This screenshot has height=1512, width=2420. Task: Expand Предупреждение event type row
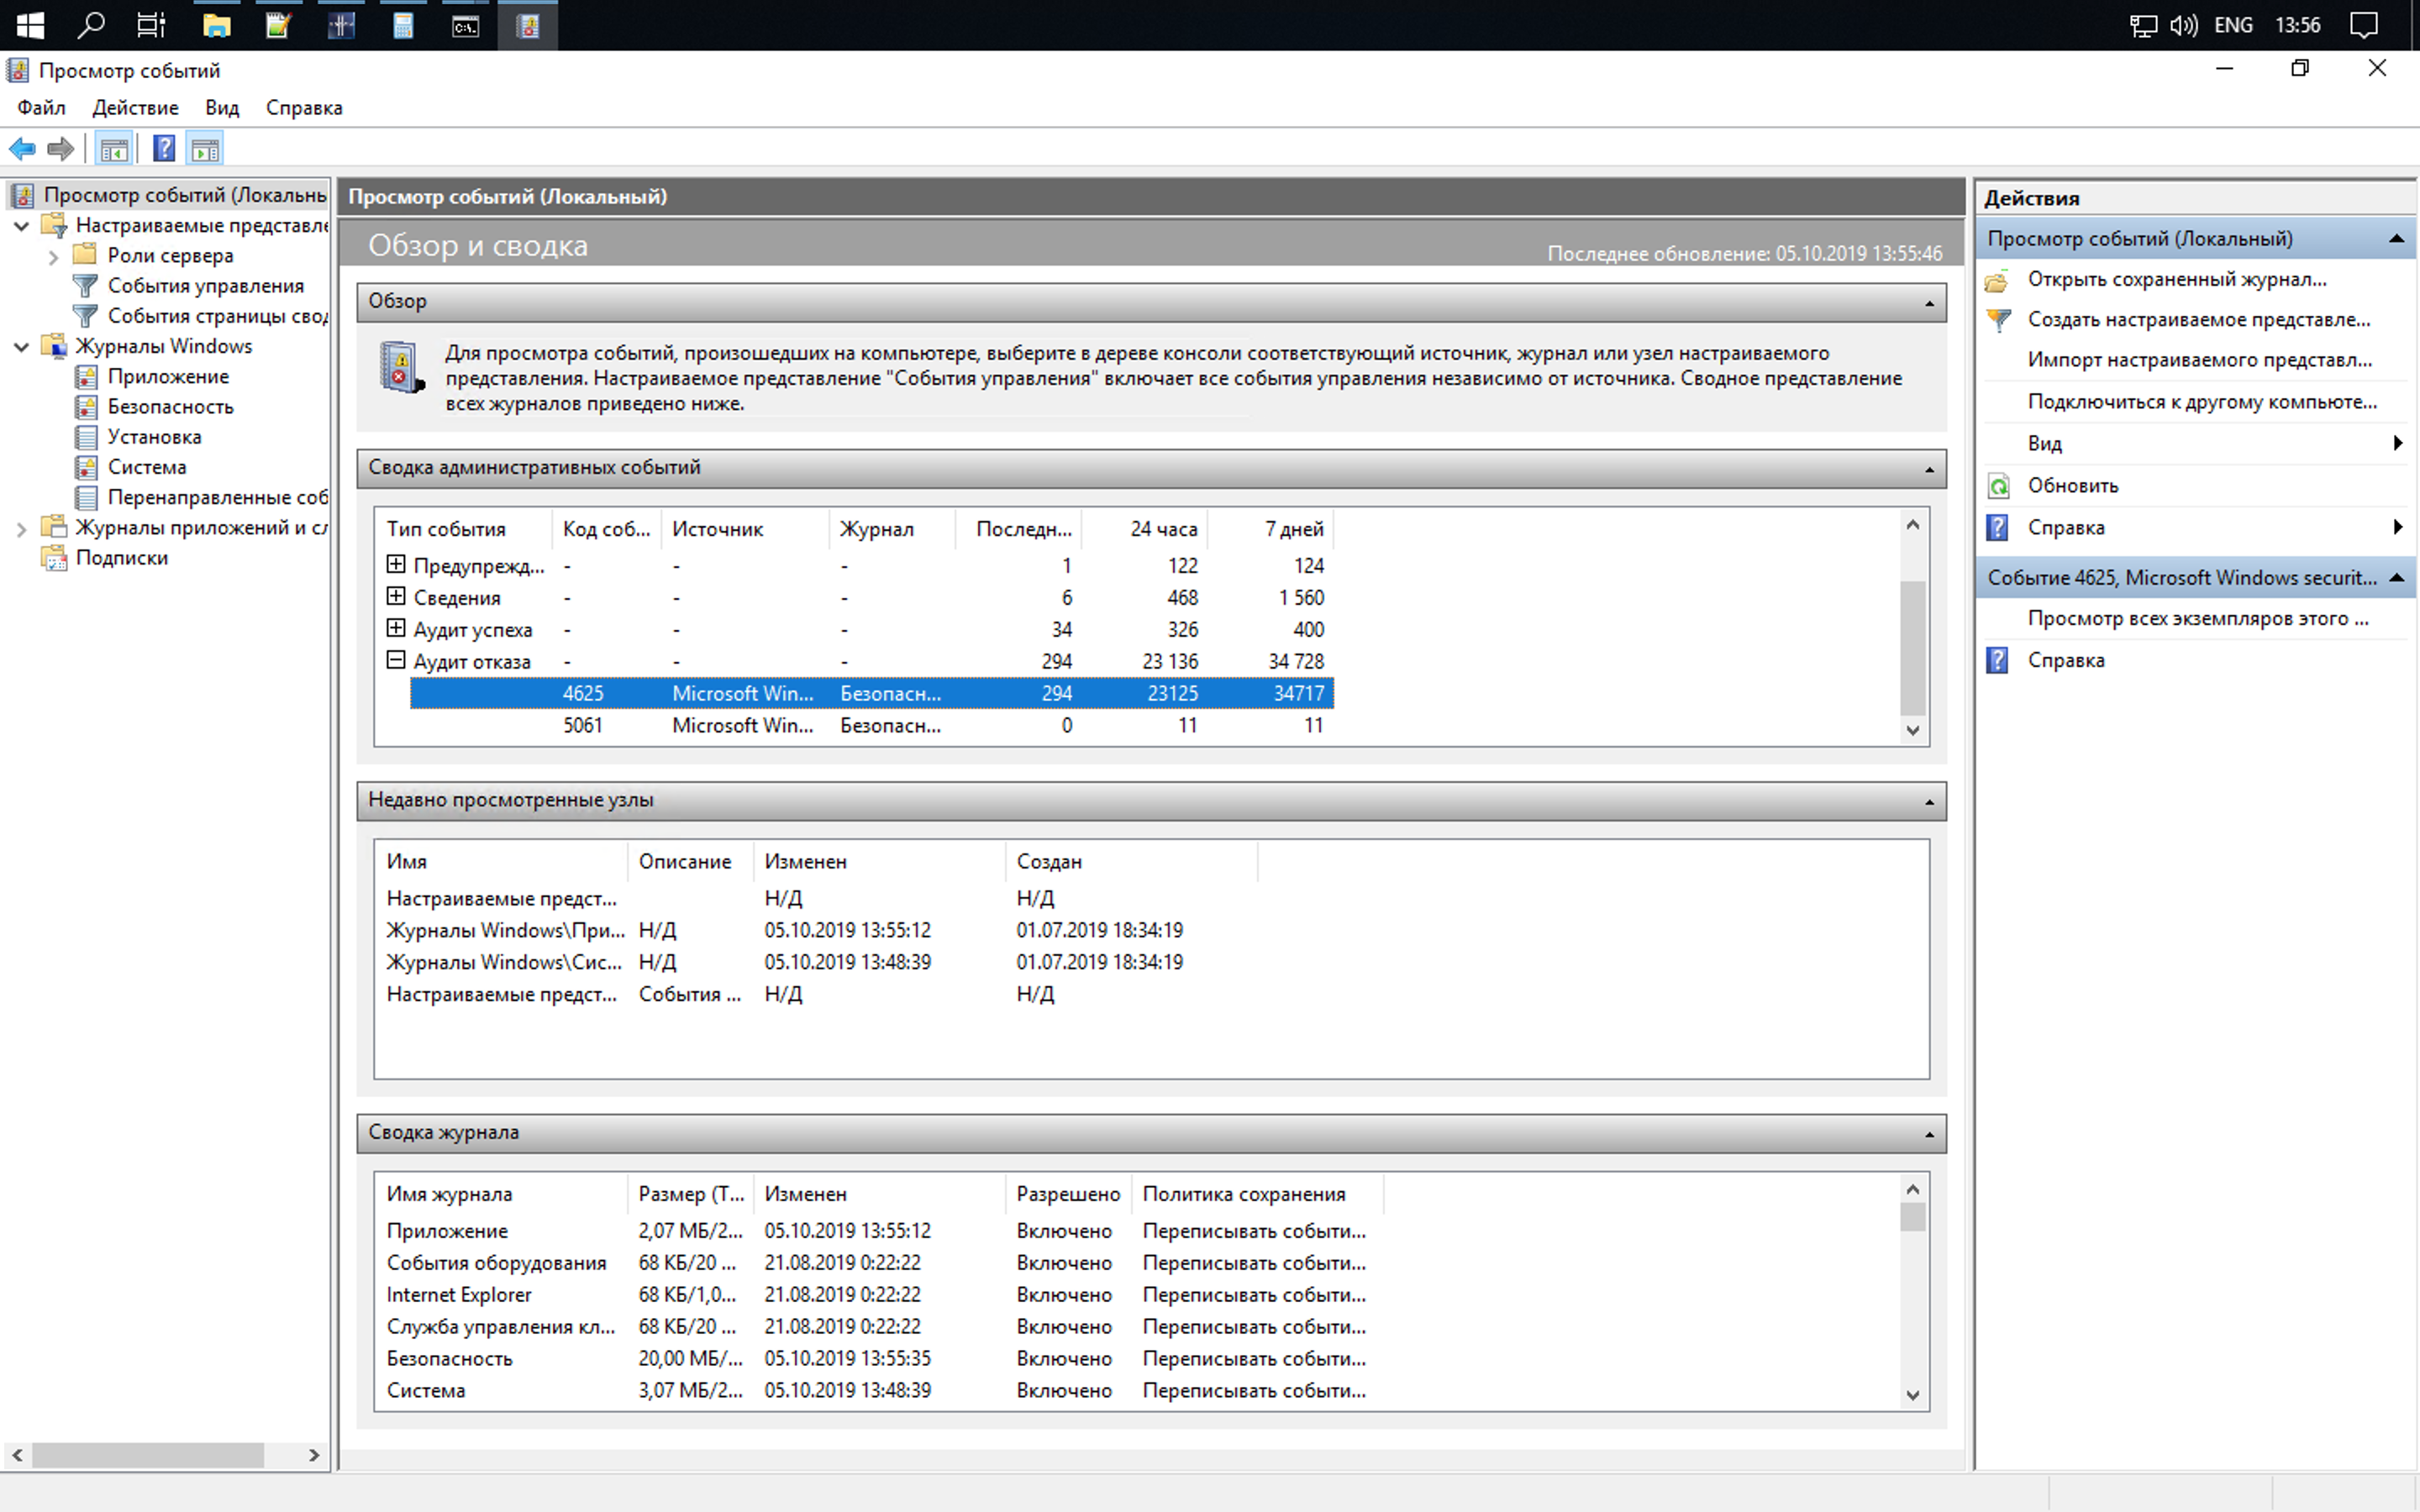(396, 565)
